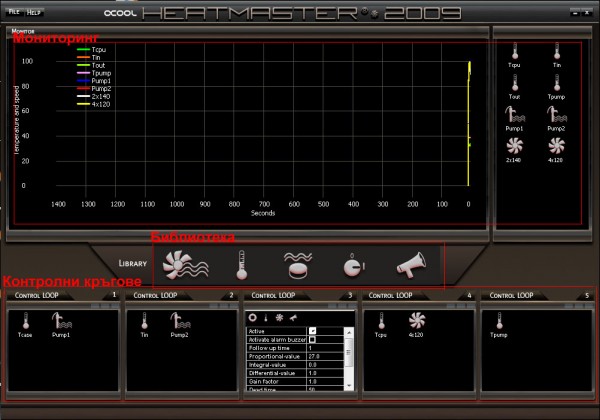Viewport: 600px width, 420px height.
Task: Select the Pump1 icon in the sensor panel
Action: 515,114
